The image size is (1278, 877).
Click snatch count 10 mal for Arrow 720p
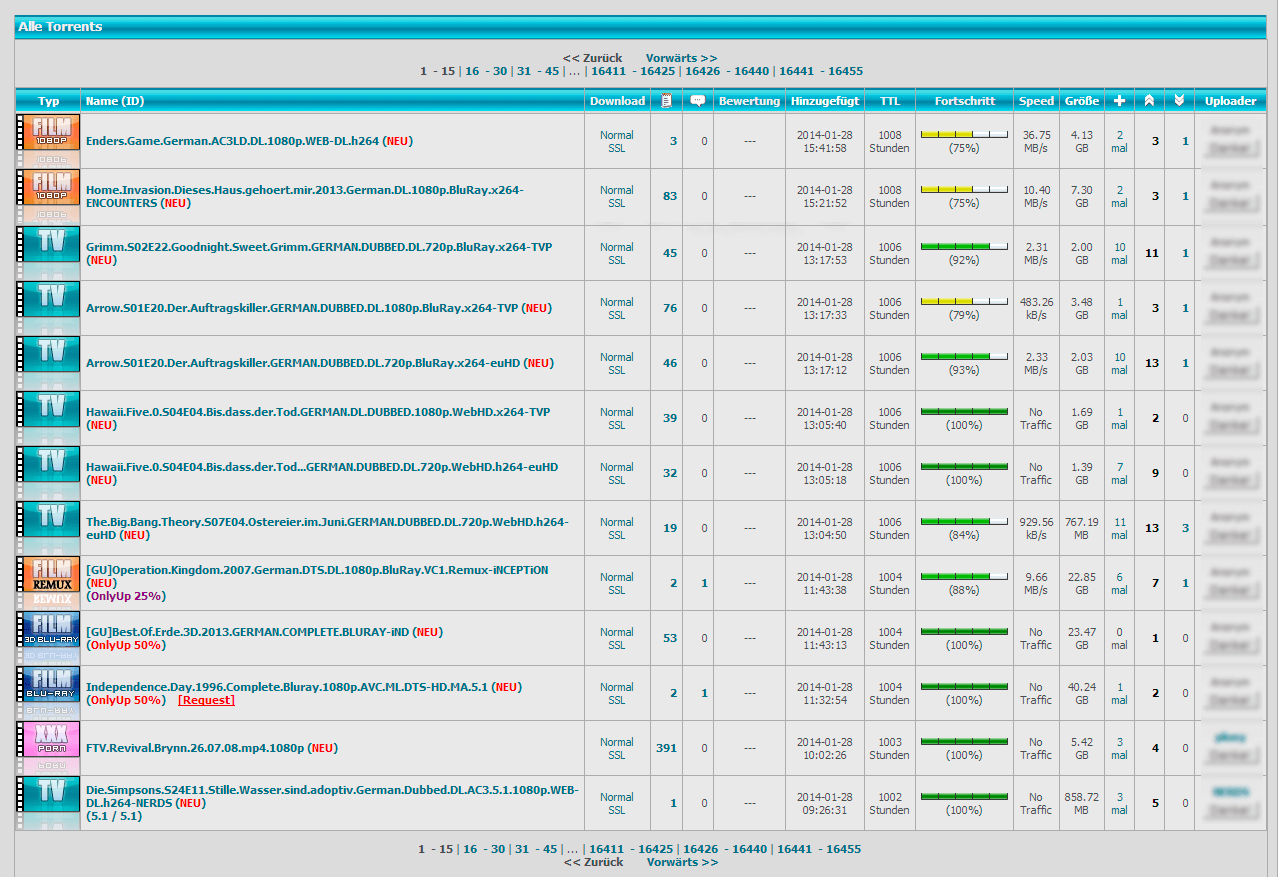click(1119, 363)
